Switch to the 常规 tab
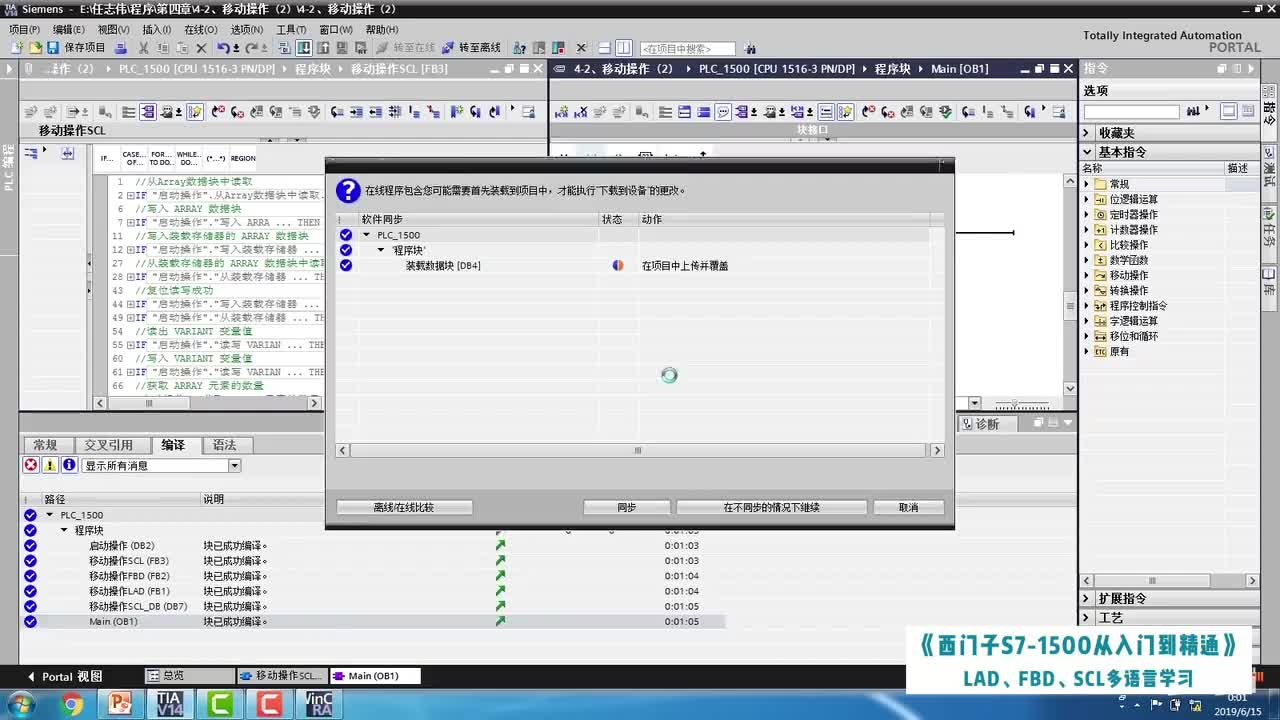Image resolution: width=1280 pixels, height=720 pixels. [x=46, y=445]
